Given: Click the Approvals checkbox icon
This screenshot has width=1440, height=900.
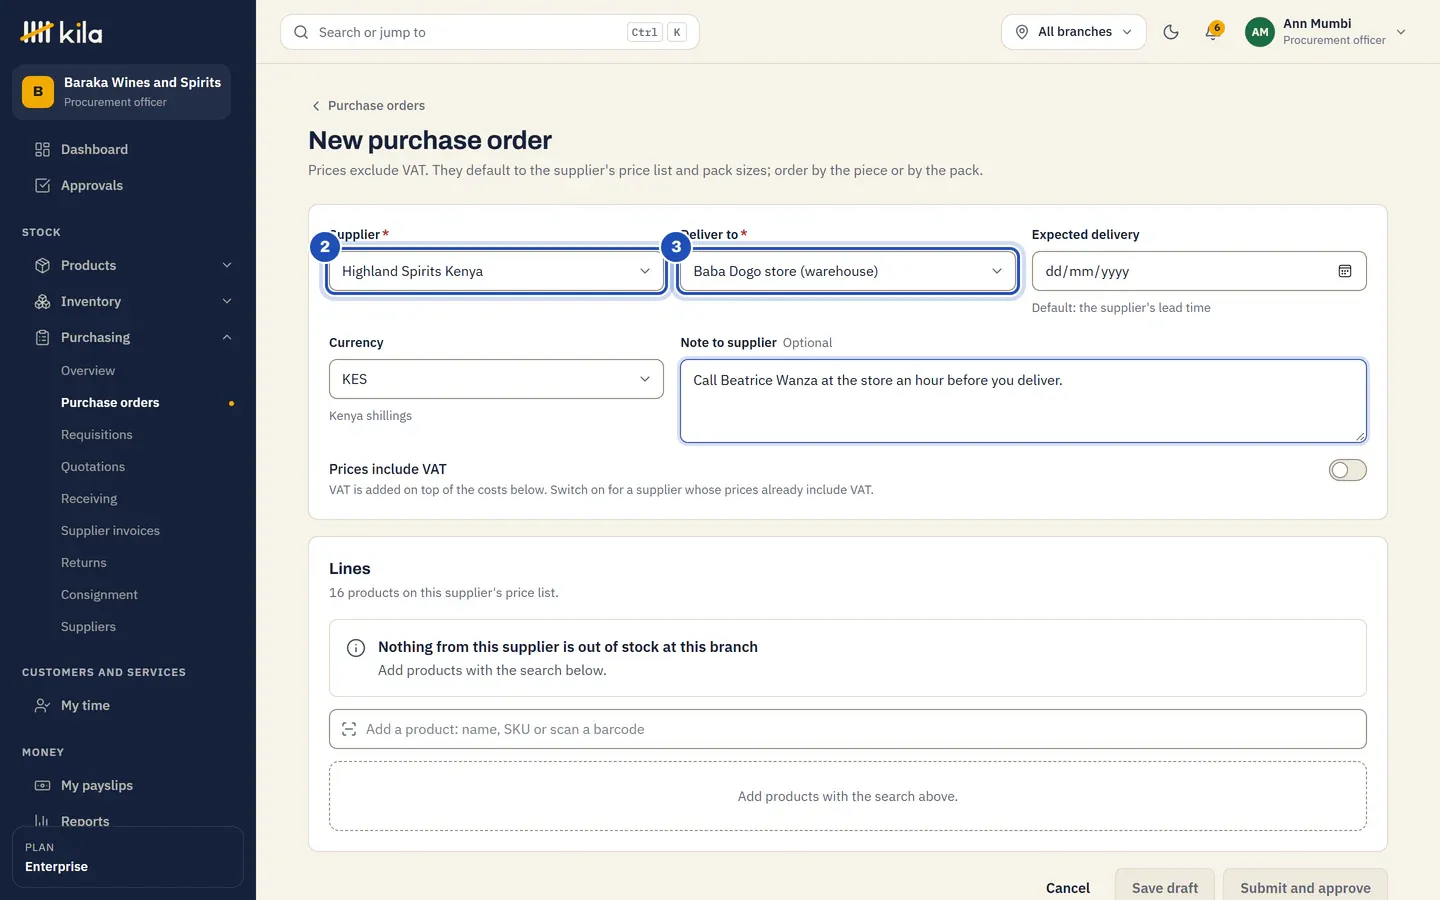Looking at the screenshot, I should click(x=42, y=185).
